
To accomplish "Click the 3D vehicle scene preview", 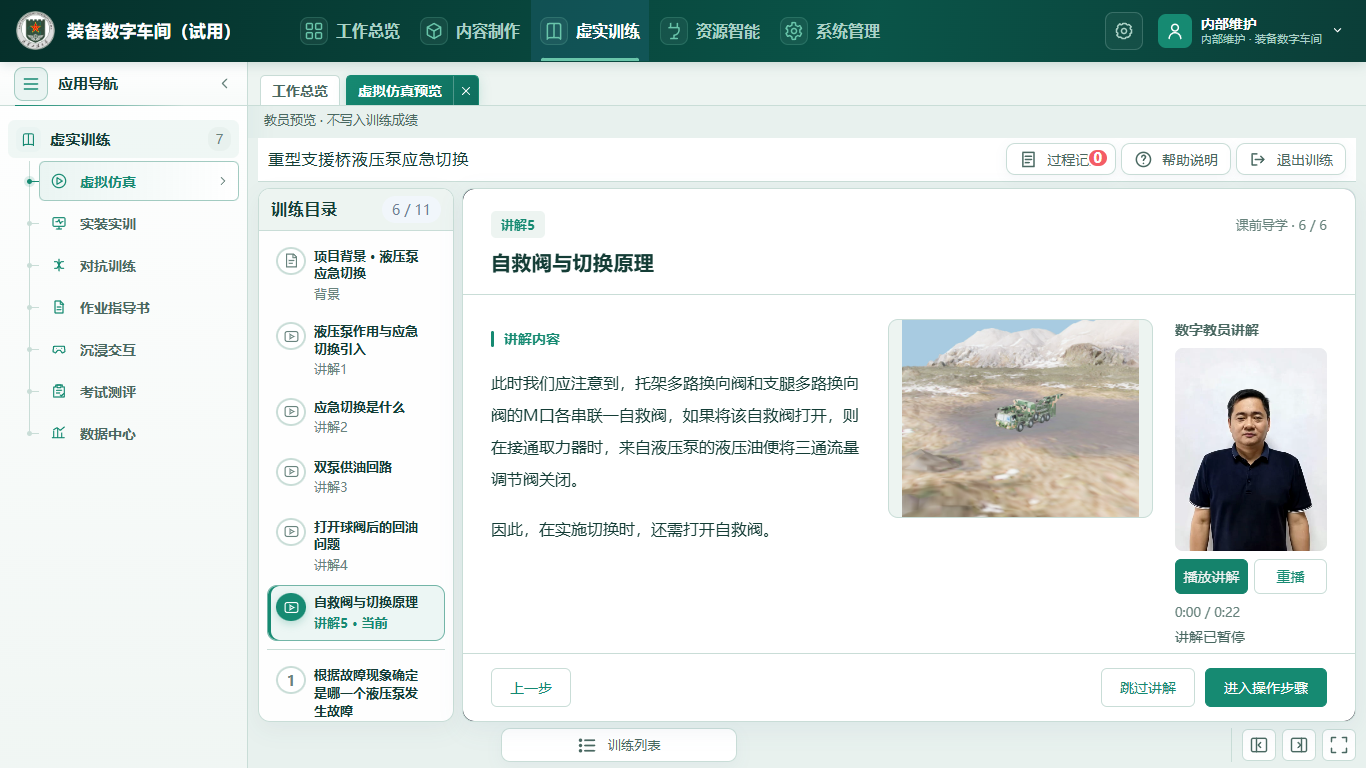I will pos(1020,418).
